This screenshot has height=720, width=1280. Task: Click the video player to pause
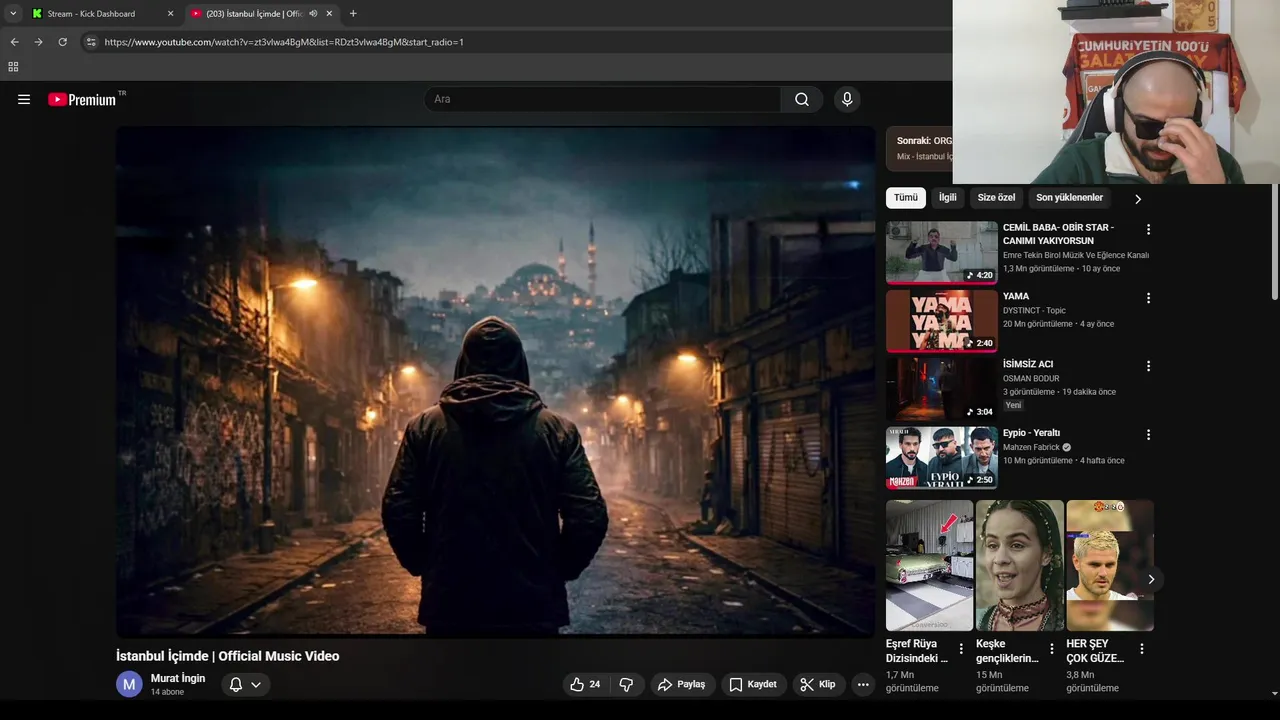tap(496, 382)
